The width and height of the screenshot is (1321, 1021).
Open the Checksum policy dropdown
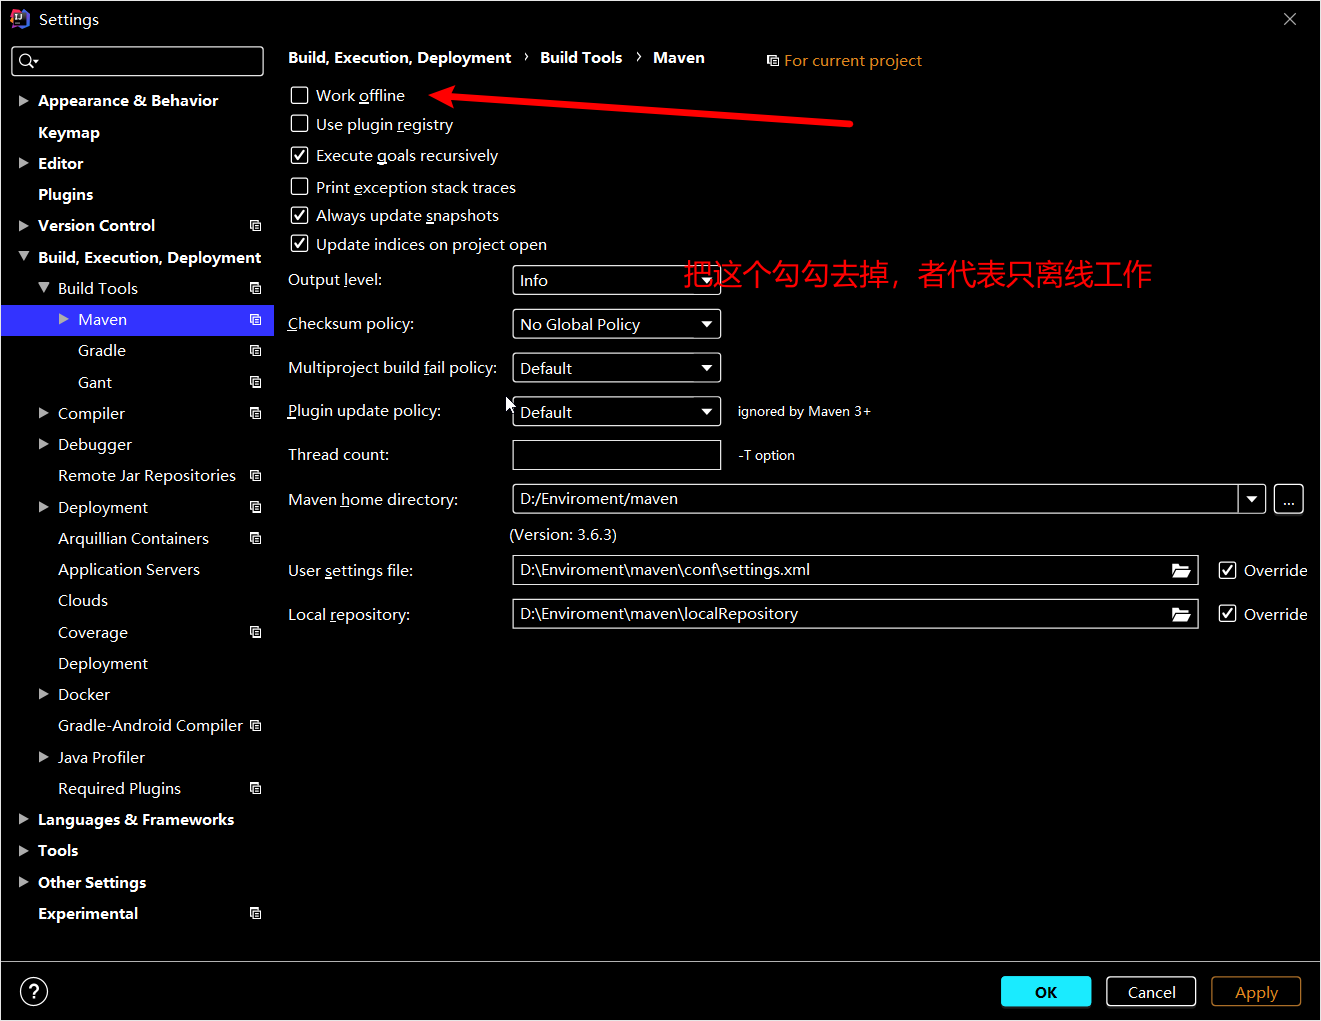coord(616,324)
